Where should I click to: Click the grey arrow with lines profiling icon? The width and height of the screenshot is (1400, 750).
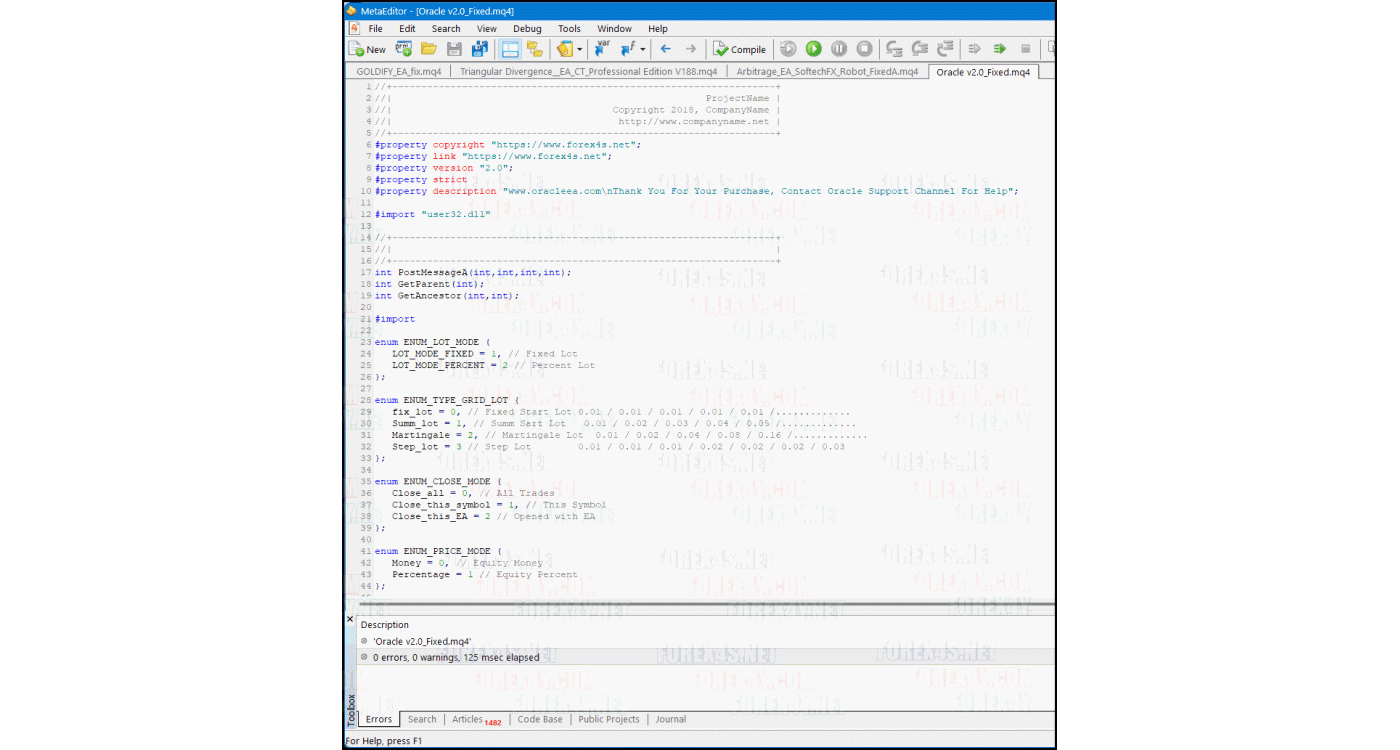pyautogui.click(x=974, y=49)
